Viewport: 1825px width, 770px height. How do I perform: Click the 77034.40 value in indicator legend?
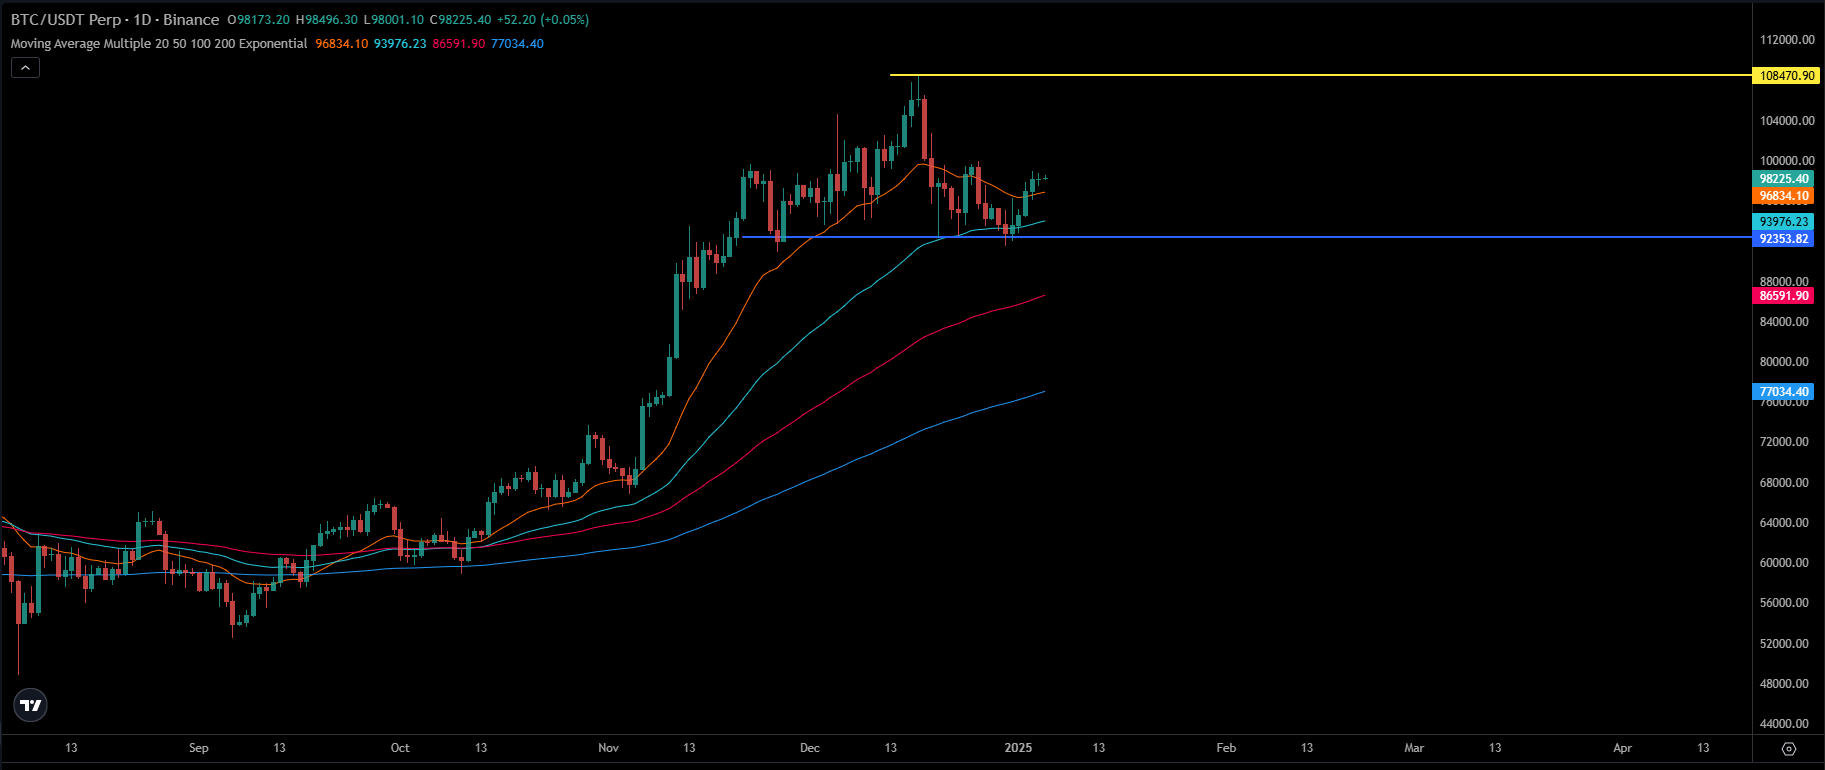click(517, 44)
